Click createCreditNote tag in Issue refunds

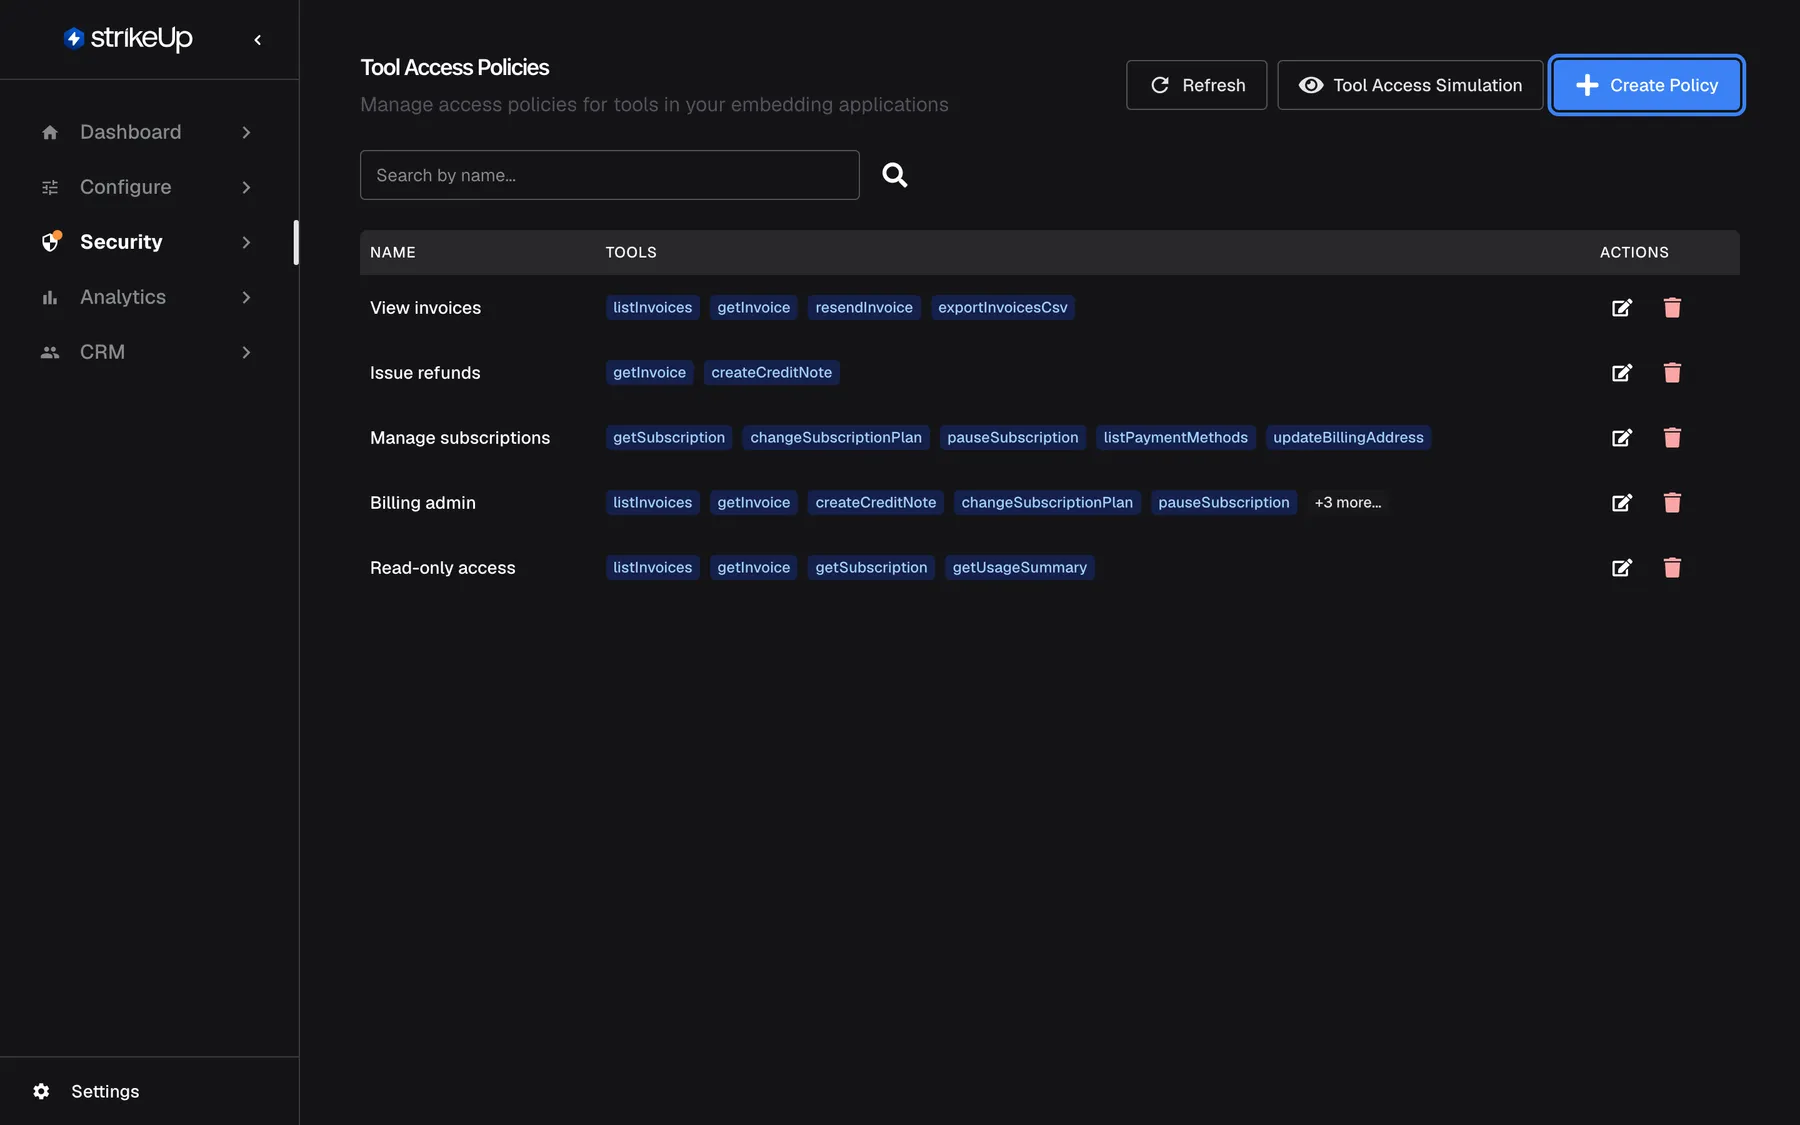(772, 373)
